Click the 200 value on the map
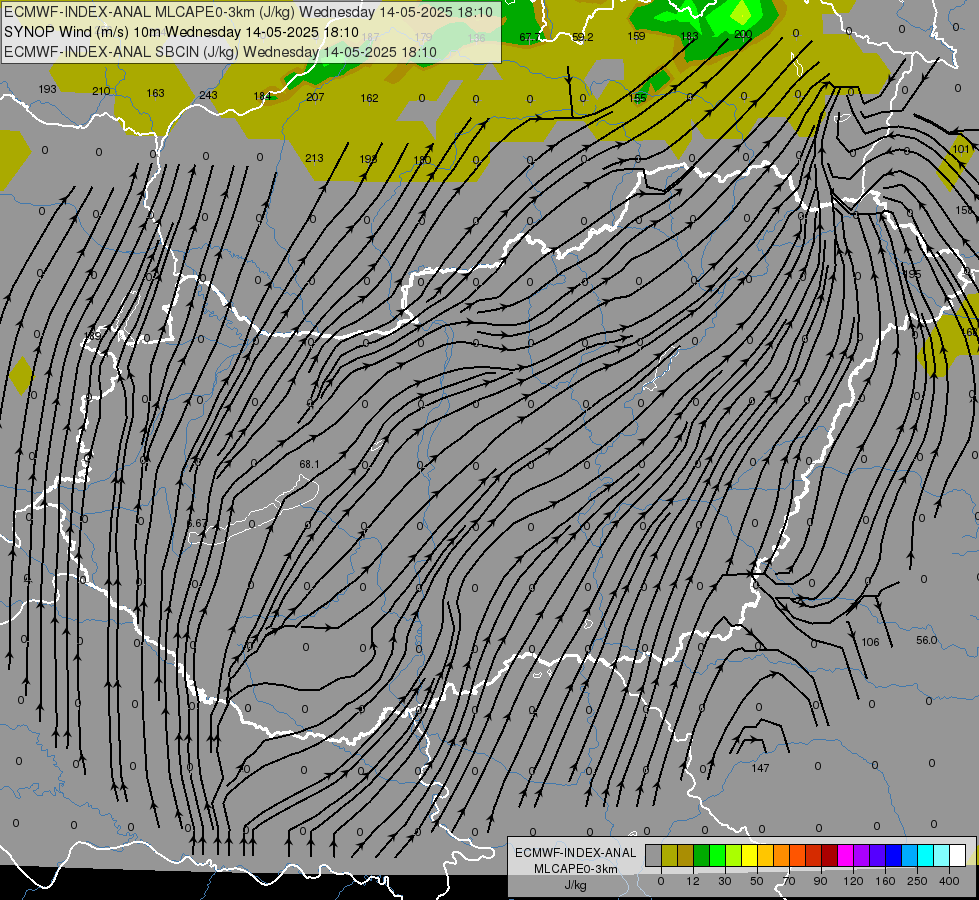979x900 pixels. 743,34
